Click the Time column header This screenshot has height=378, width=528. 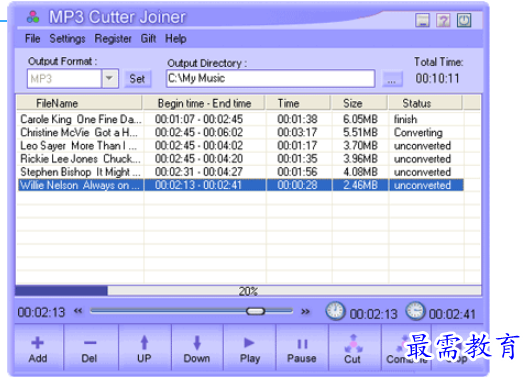coord(298,103)
